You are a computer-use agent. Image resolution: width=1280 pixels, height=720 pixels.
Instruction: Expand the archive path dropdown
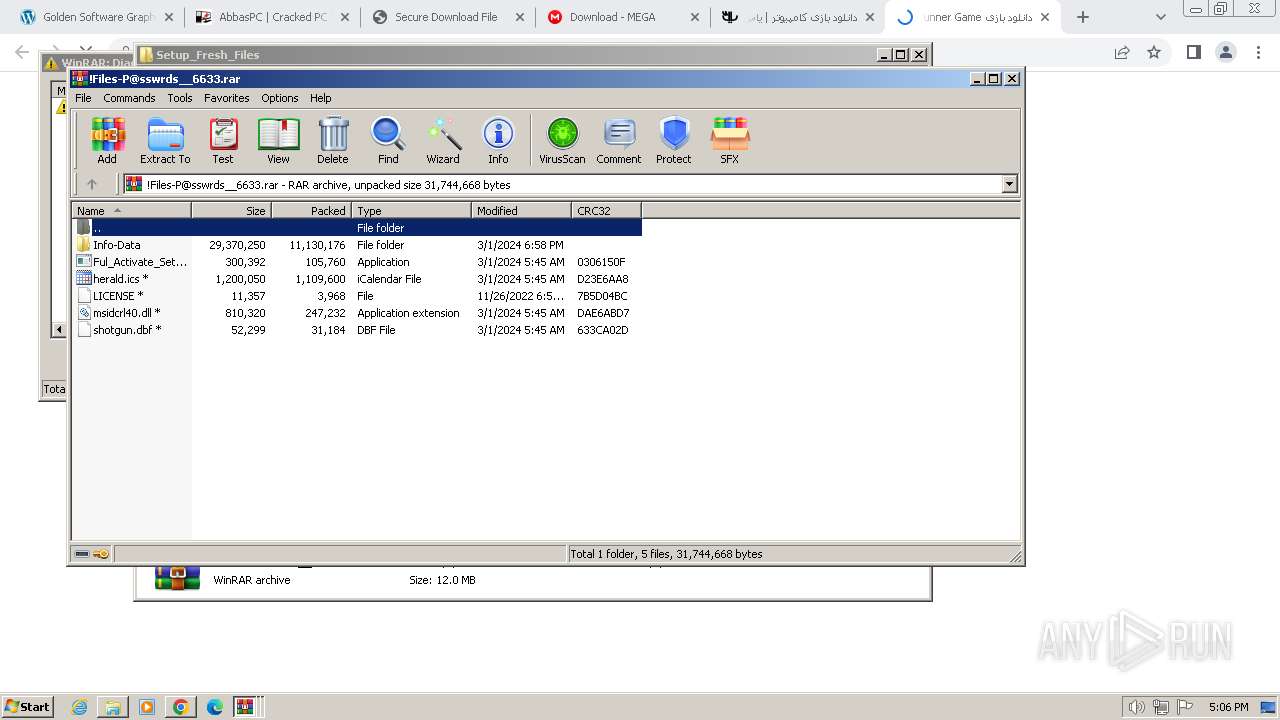pyautogui.click(x=1009, y=184)
